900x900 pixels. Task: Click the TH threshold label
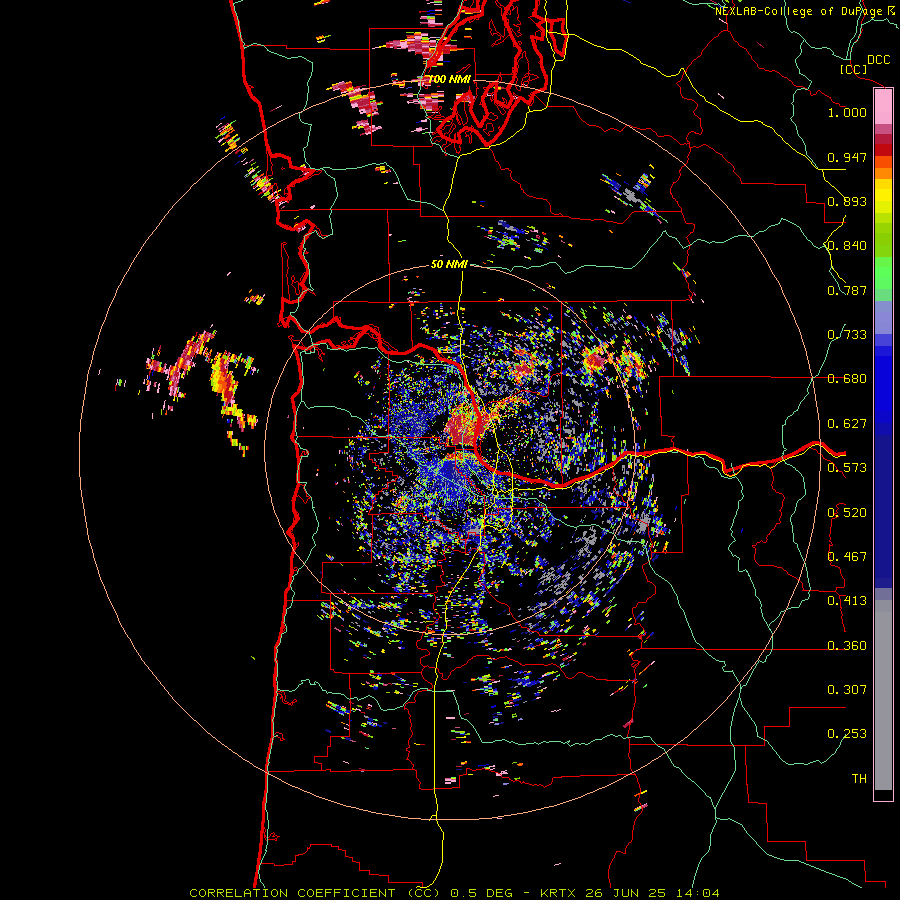(859, 779)
